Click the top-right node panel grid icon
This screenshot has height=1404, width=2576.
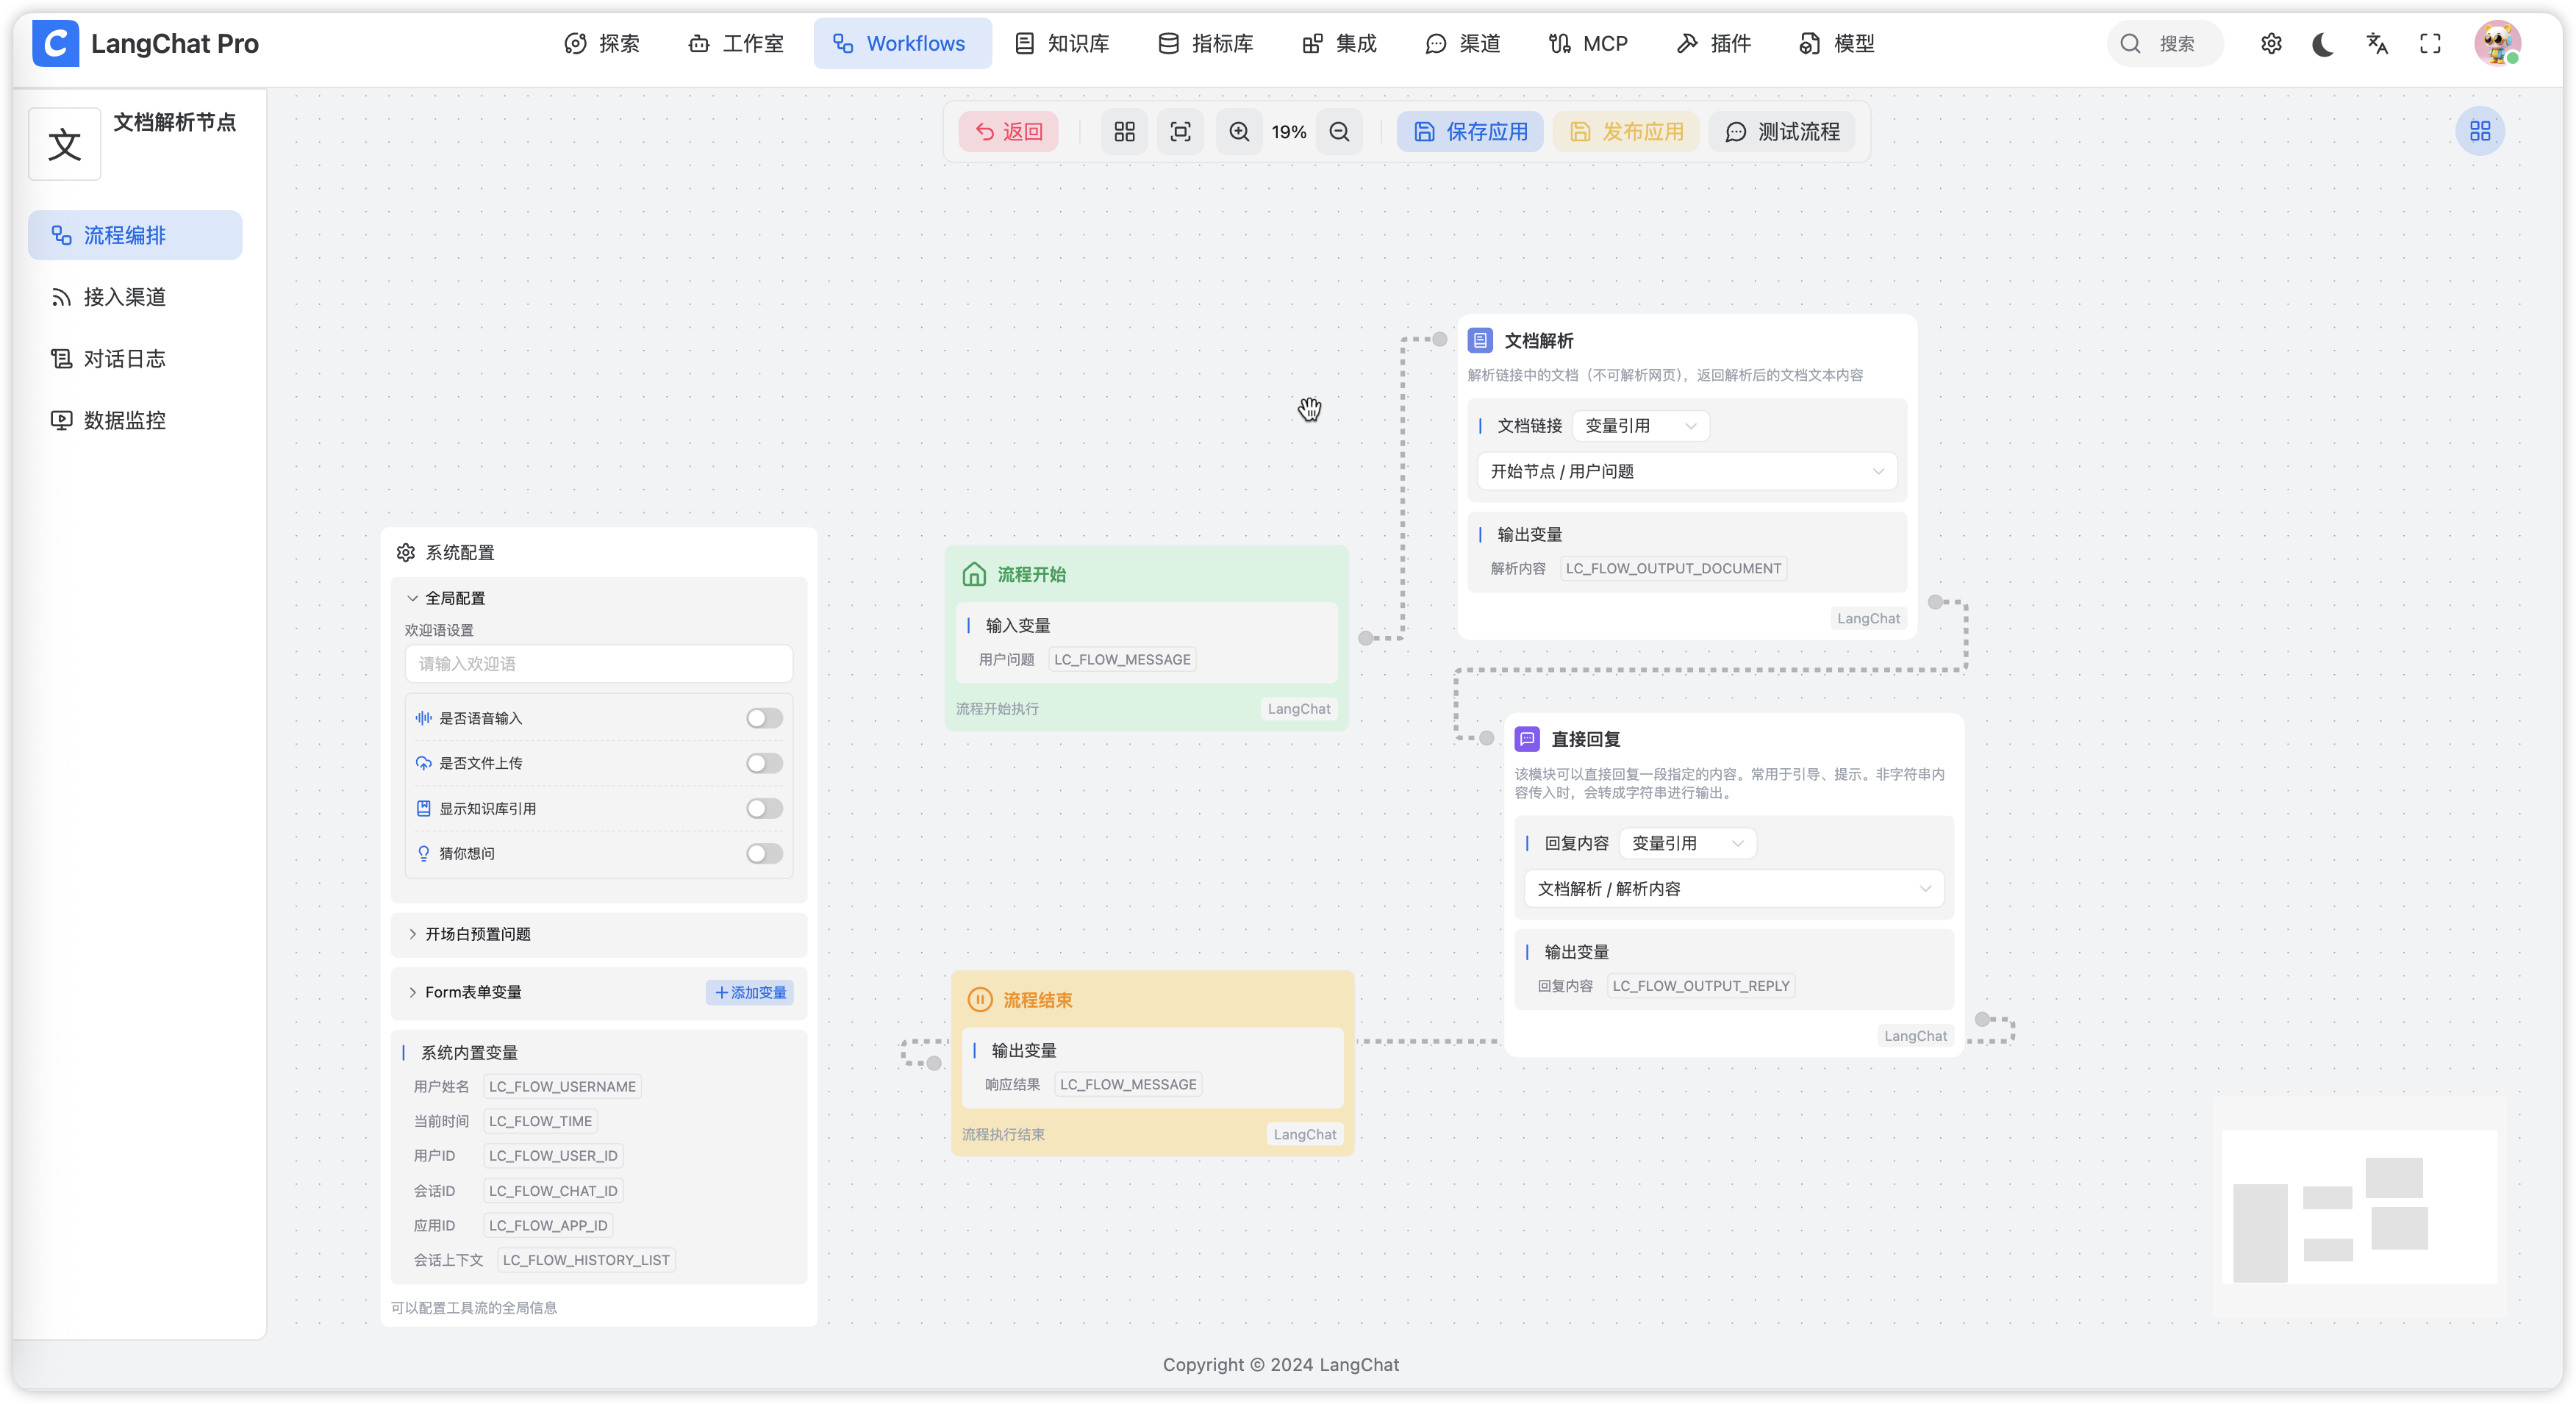click(x=2480, y=131)
